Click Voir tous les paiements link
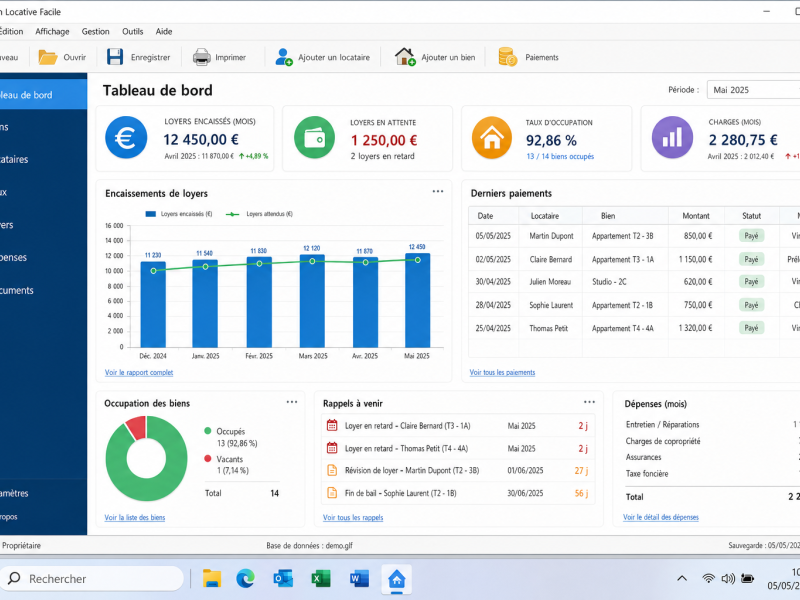The image size is (800, 600). (x=502, y=372)
